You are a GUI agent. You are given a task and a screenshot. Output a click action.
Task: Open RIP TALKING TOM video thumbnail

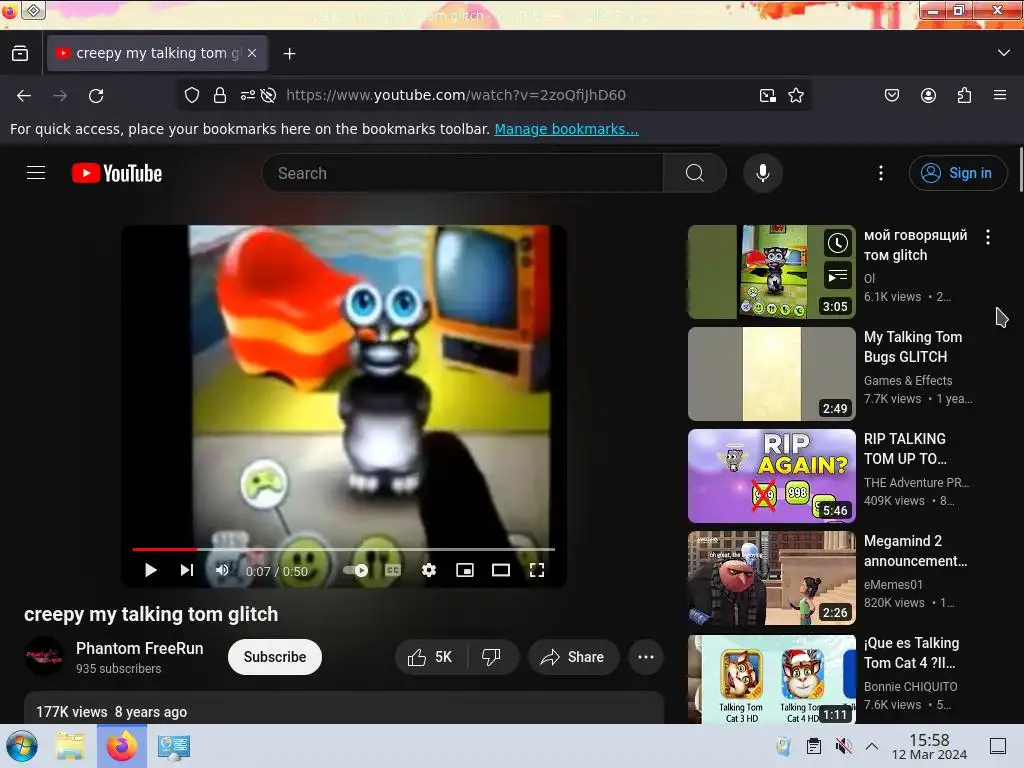point(772,476)
